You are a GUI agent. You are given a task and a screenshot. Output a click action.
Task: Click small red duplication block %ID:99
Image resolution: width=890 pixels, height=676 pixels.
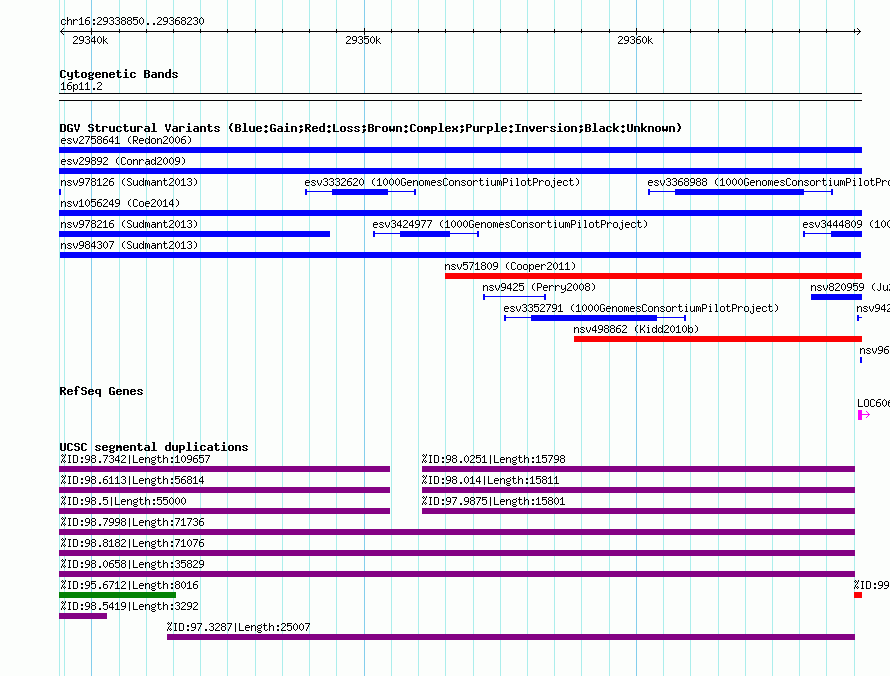click(x=858, y=595)
